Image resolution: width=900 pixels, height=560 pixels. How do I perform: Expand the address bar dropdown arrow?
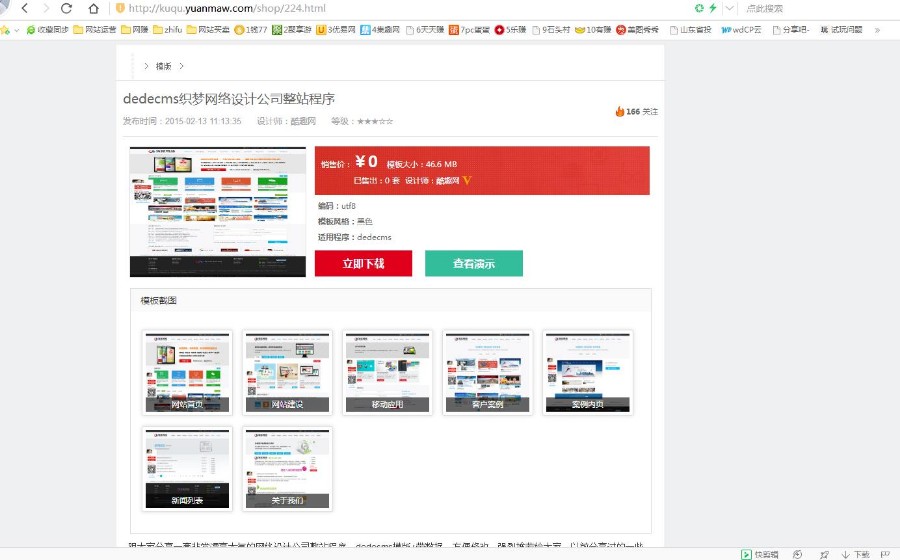[x=729, y=8]
